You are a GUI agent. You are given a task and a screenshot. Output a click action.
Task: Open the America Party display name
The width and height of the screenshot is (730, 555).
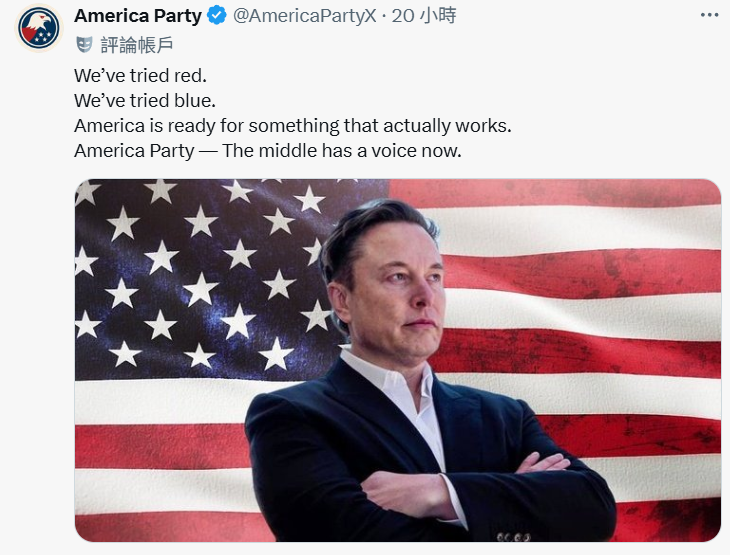pos(138,16)
